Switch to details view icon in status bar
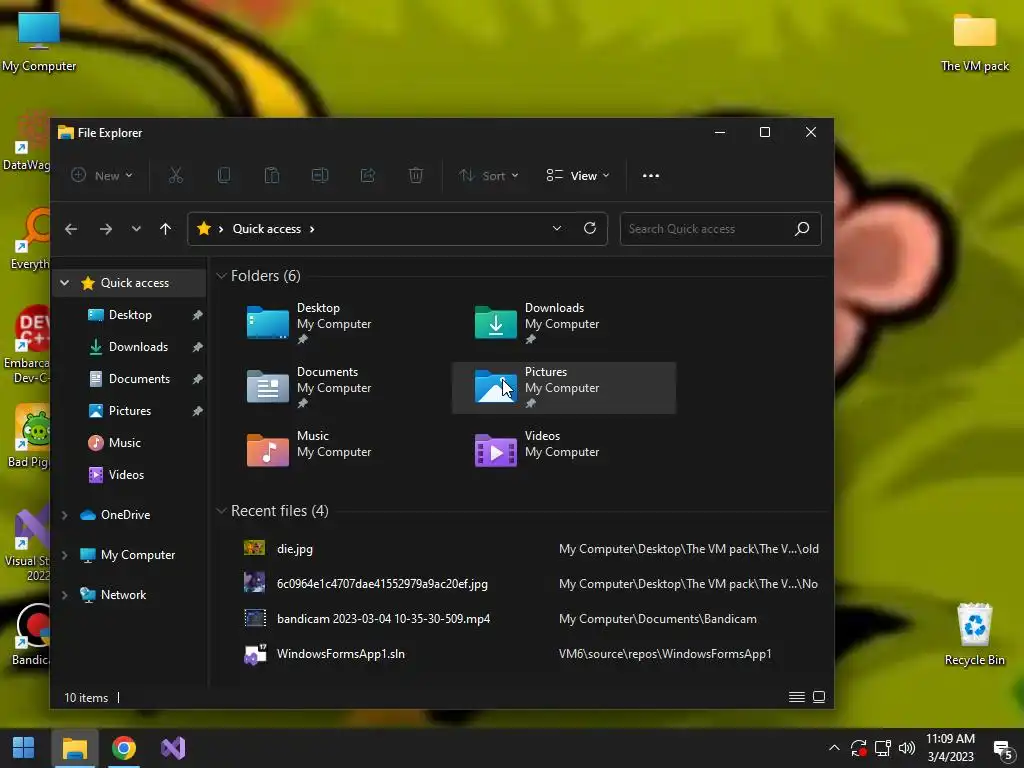1024x768 pixels. tap(797, 697)
